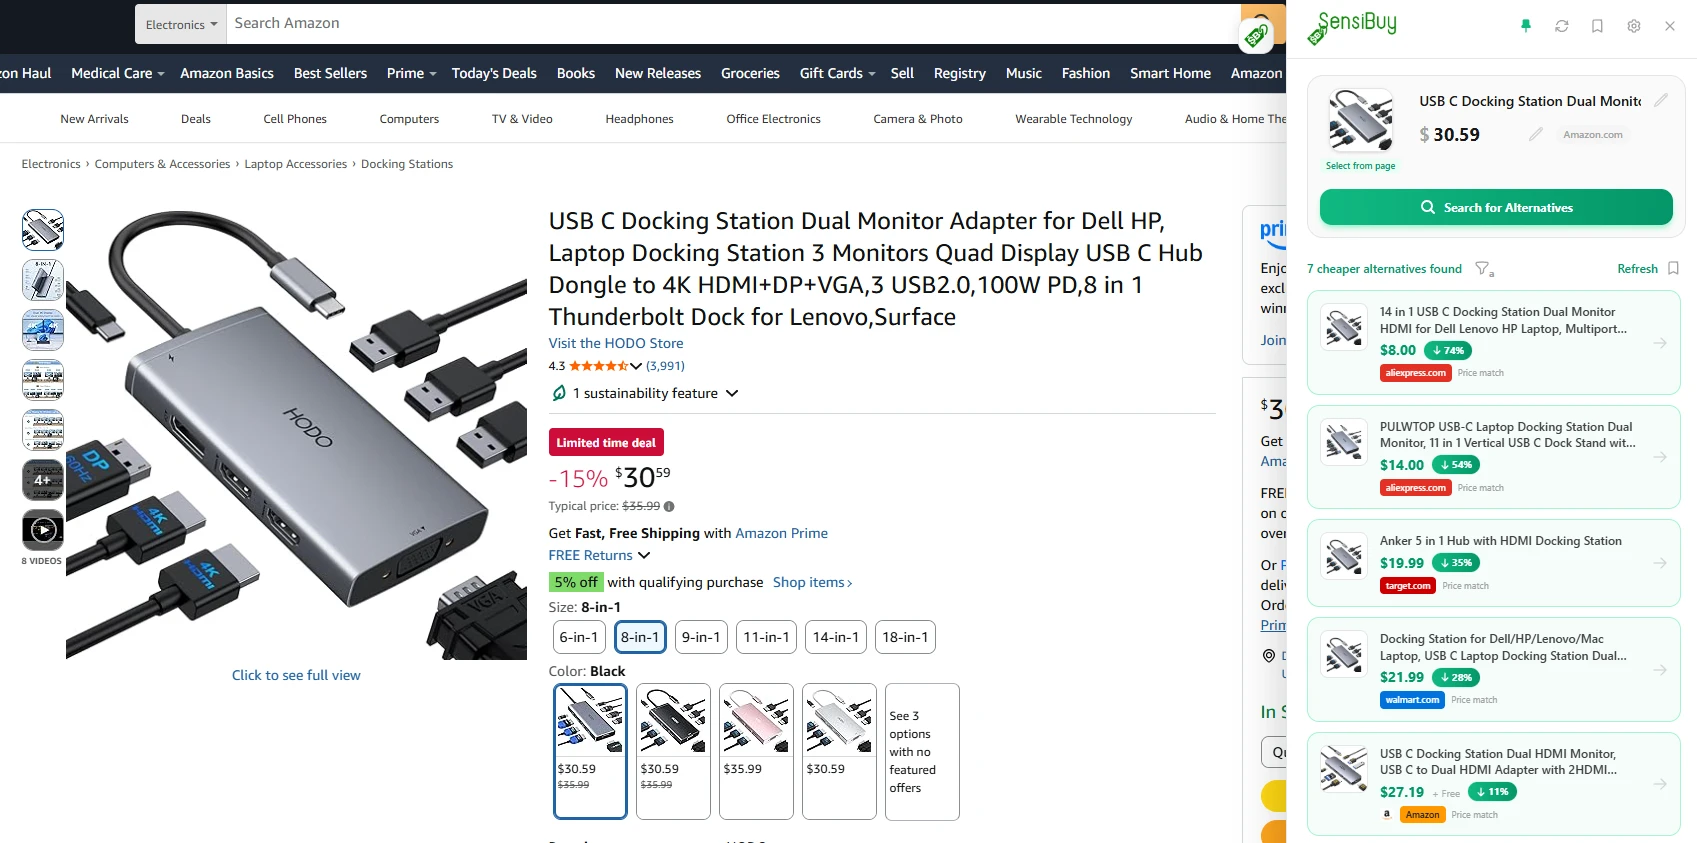Click Refresh in SensiBuy results
Image resolution: width=1697 pixels, height=843 pixels.
(x=1637, y=269)
